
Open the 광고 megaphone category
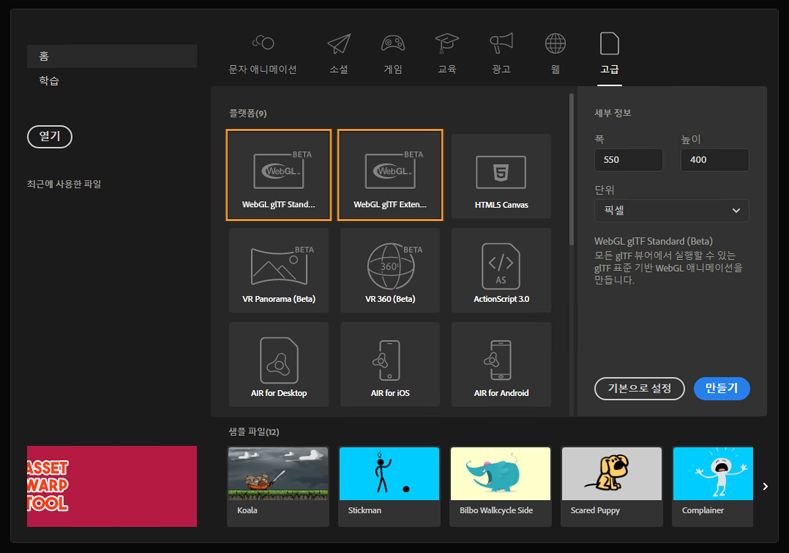[x=501, y=54]
